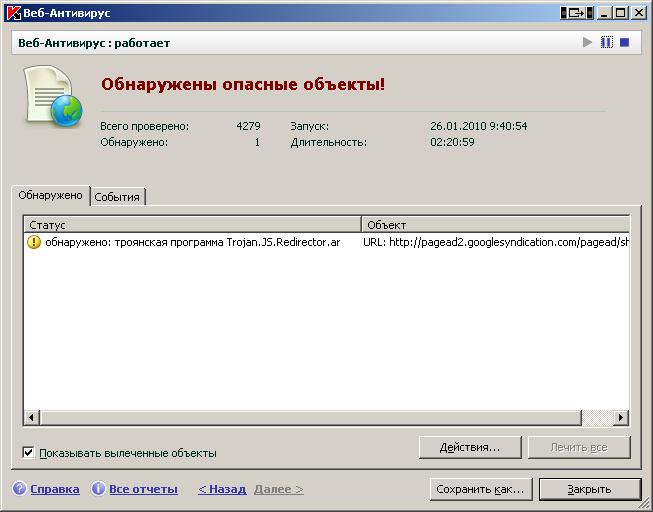653x512 pixels.
Task: Click the question mark icon beside Справка
Action: (19, 489)
